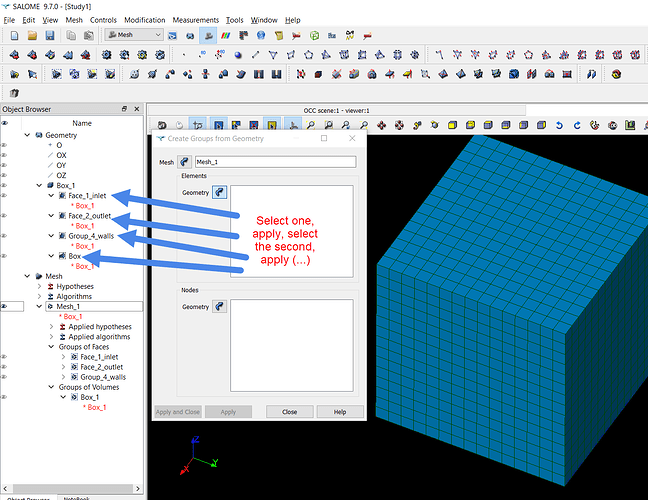The height and width of the screenshot is (500, 648).
Task: Select Face_2_outlet under Box_1 geometry
Action: point(89,216)
